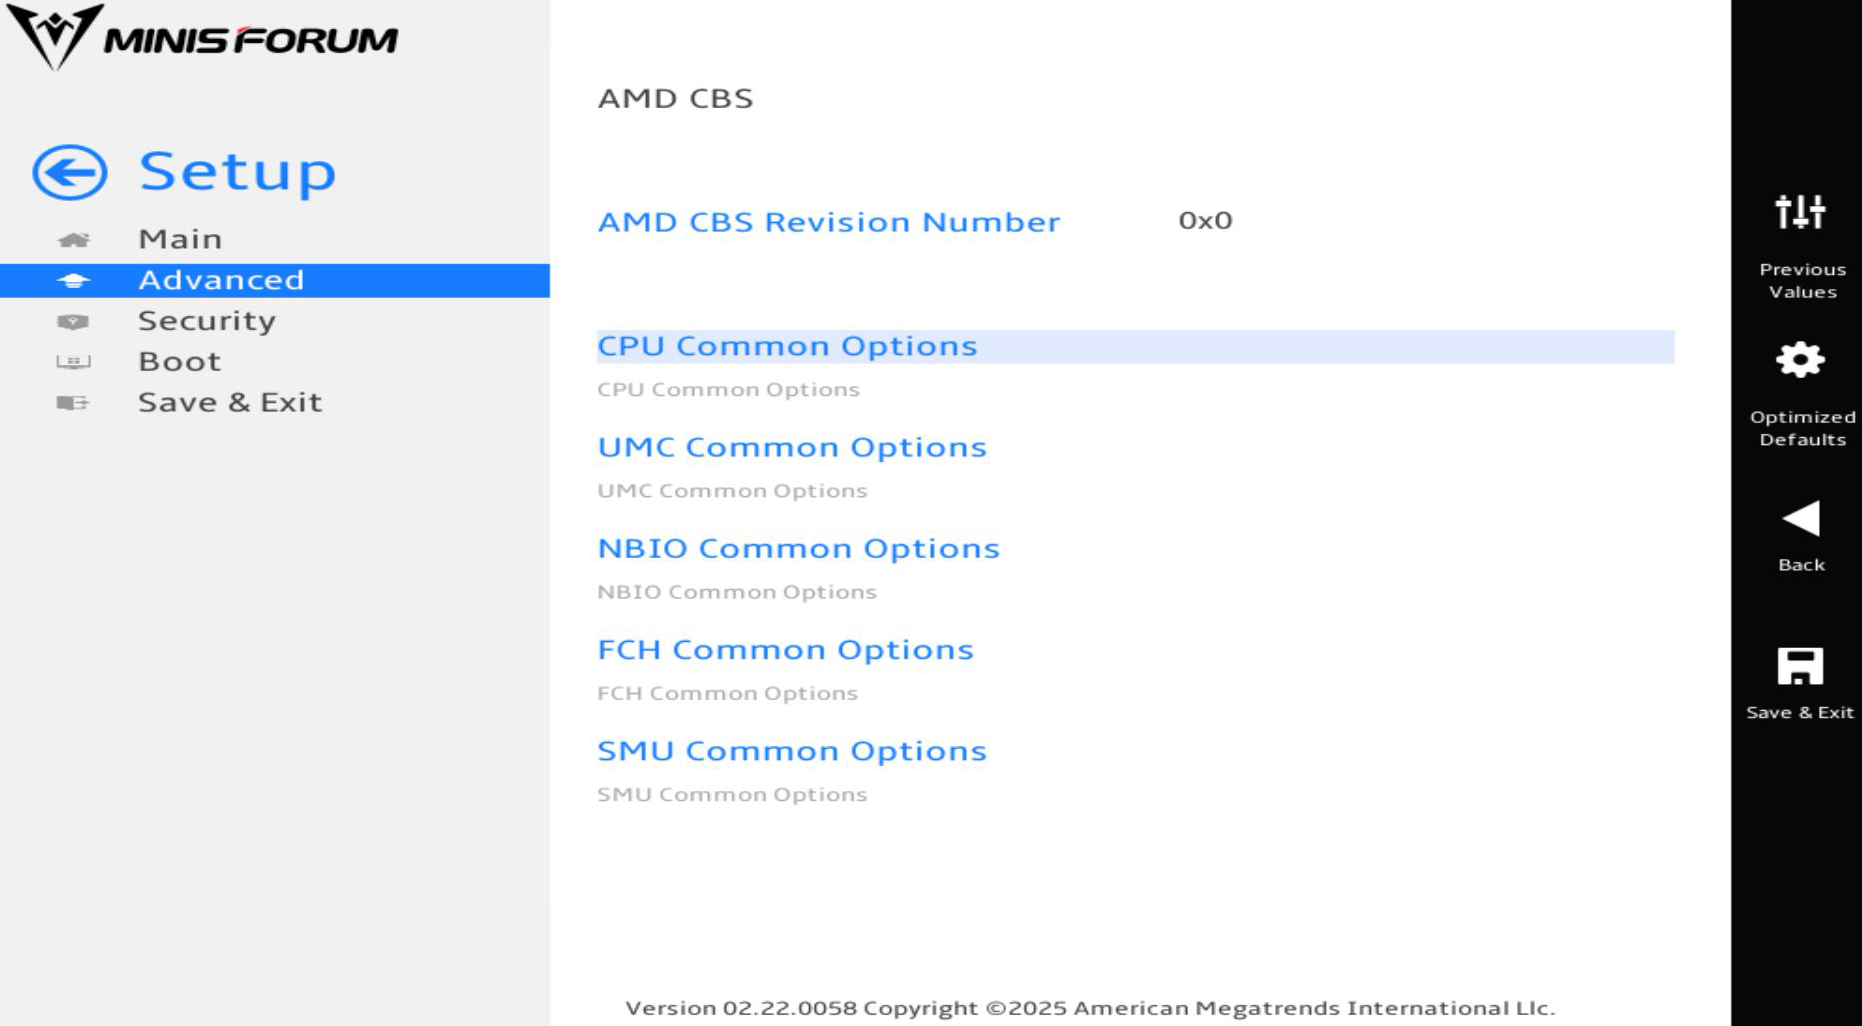Open FCH Common Options submenu

[x=785, y=650]
